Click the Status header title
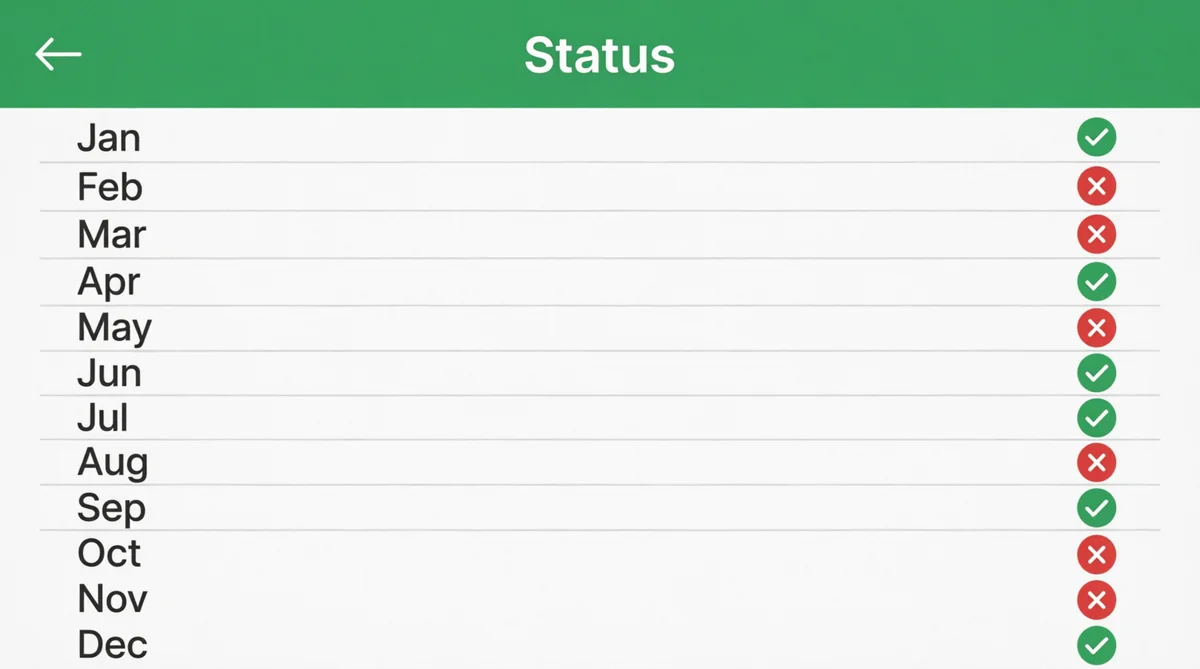The image size is (1200, 669). (x=599, y=55)
